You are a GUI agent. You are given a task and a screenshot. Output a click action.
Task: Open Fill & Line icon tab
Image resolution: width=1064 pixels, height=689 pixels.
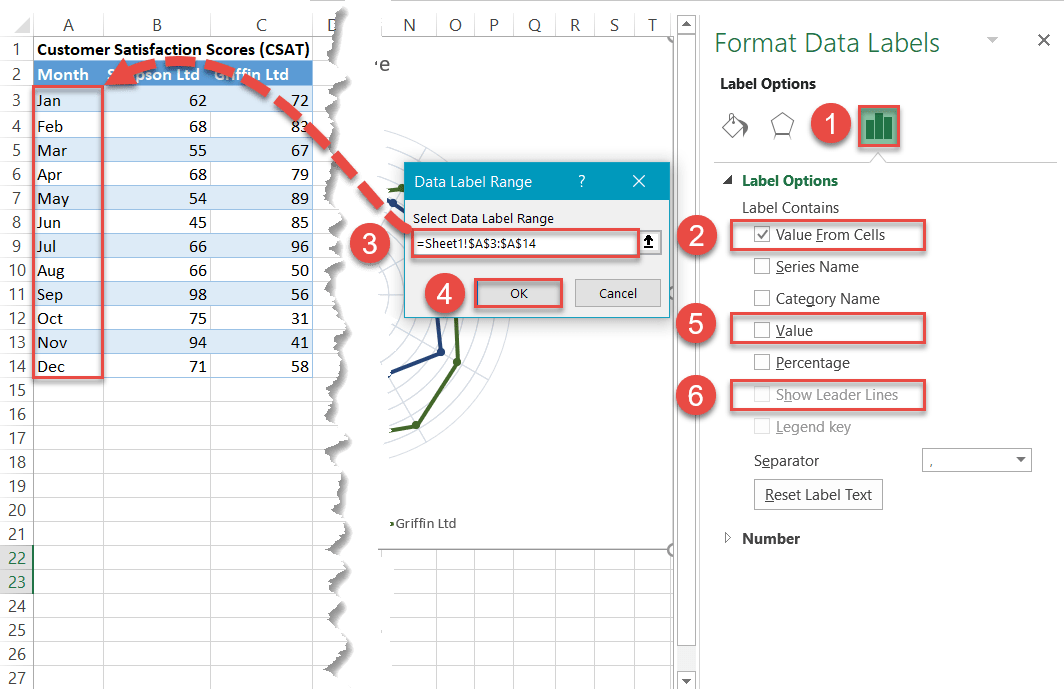coord(735,126)
